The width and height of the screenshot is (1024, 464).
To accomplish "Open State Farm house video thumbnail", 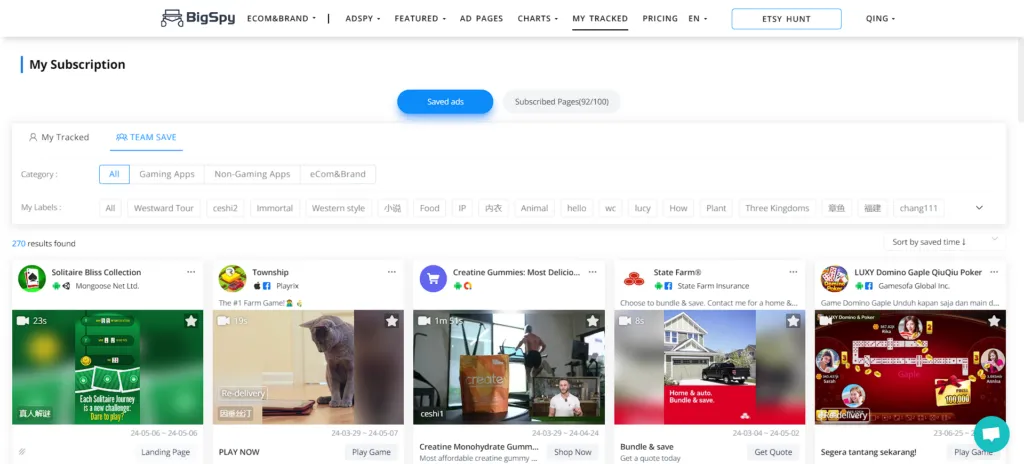I will pyautogui.click(x=710, y=367).
